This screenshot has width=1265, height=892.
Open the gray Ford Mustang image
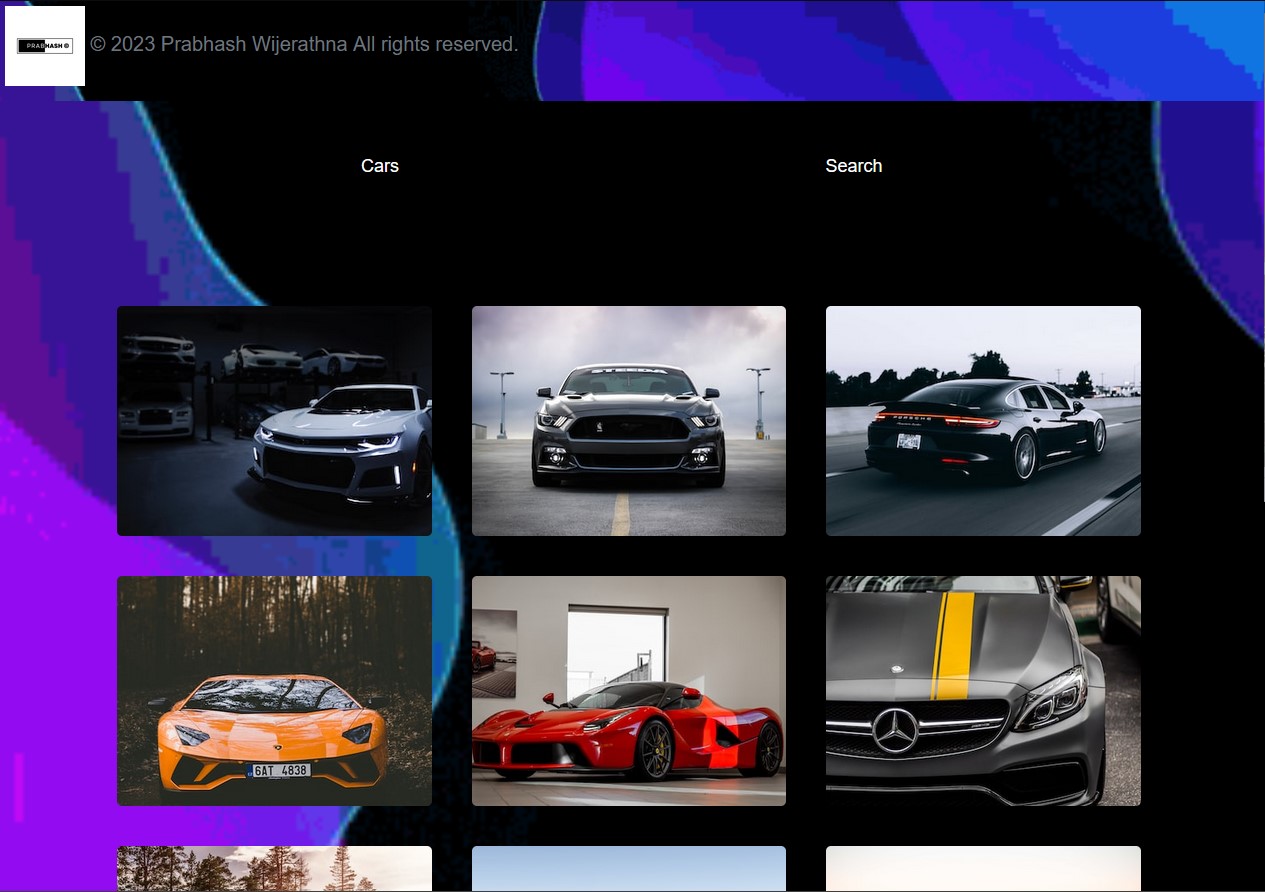[x=628, y=421]
